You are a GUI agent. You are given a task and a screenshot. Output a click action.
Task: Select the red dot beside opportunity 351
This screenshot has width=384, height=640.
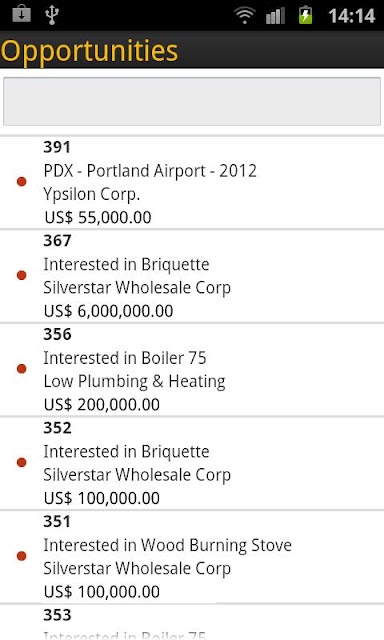(x=22, y=556)
